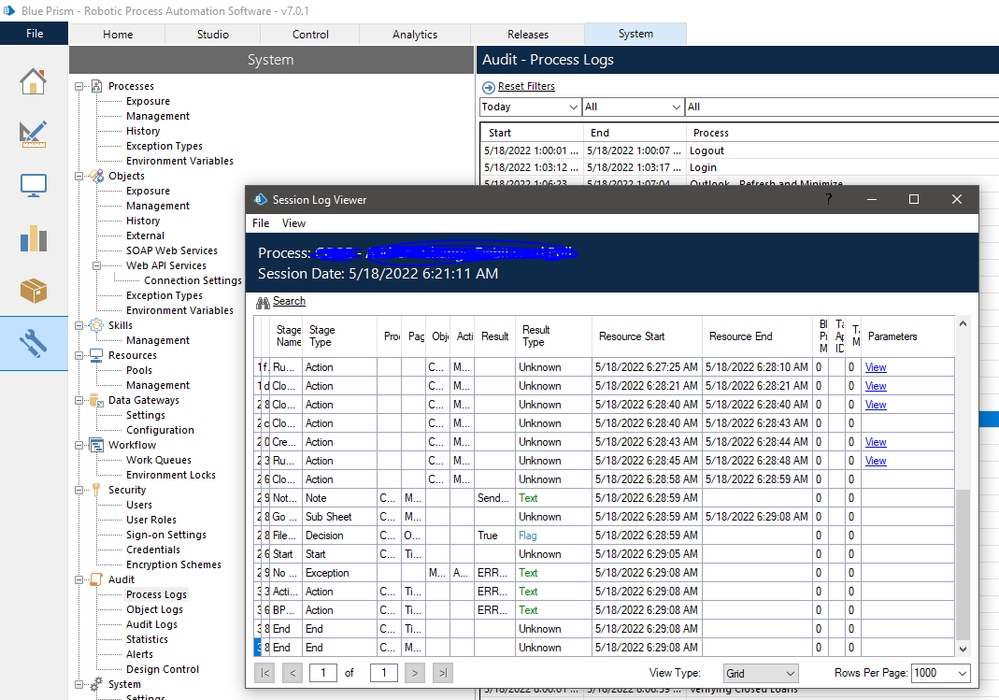Open Control monitor icon in sidebar
Image resolution: width=999 pixels, height=700 pixels.
(x=33, y=185)
